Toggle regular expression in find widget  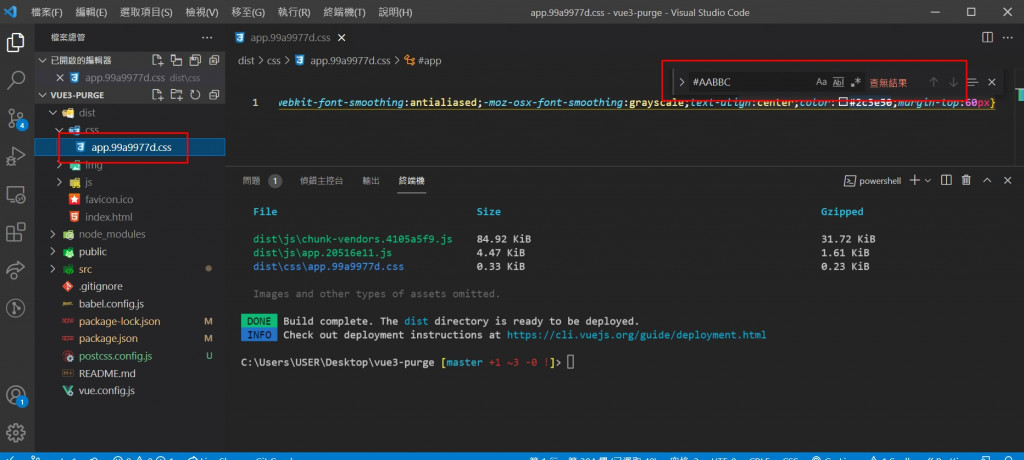point(856,82)
